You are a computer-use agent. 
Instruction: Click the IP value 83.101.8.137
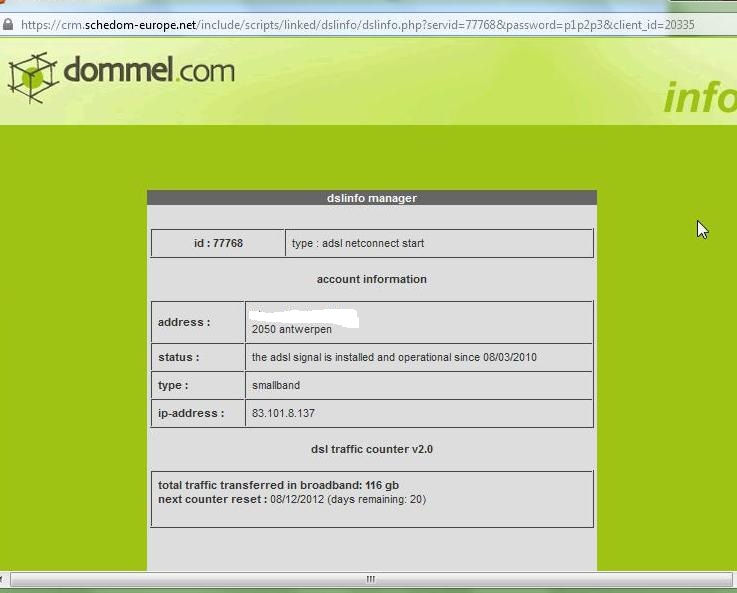pos(283,413)
